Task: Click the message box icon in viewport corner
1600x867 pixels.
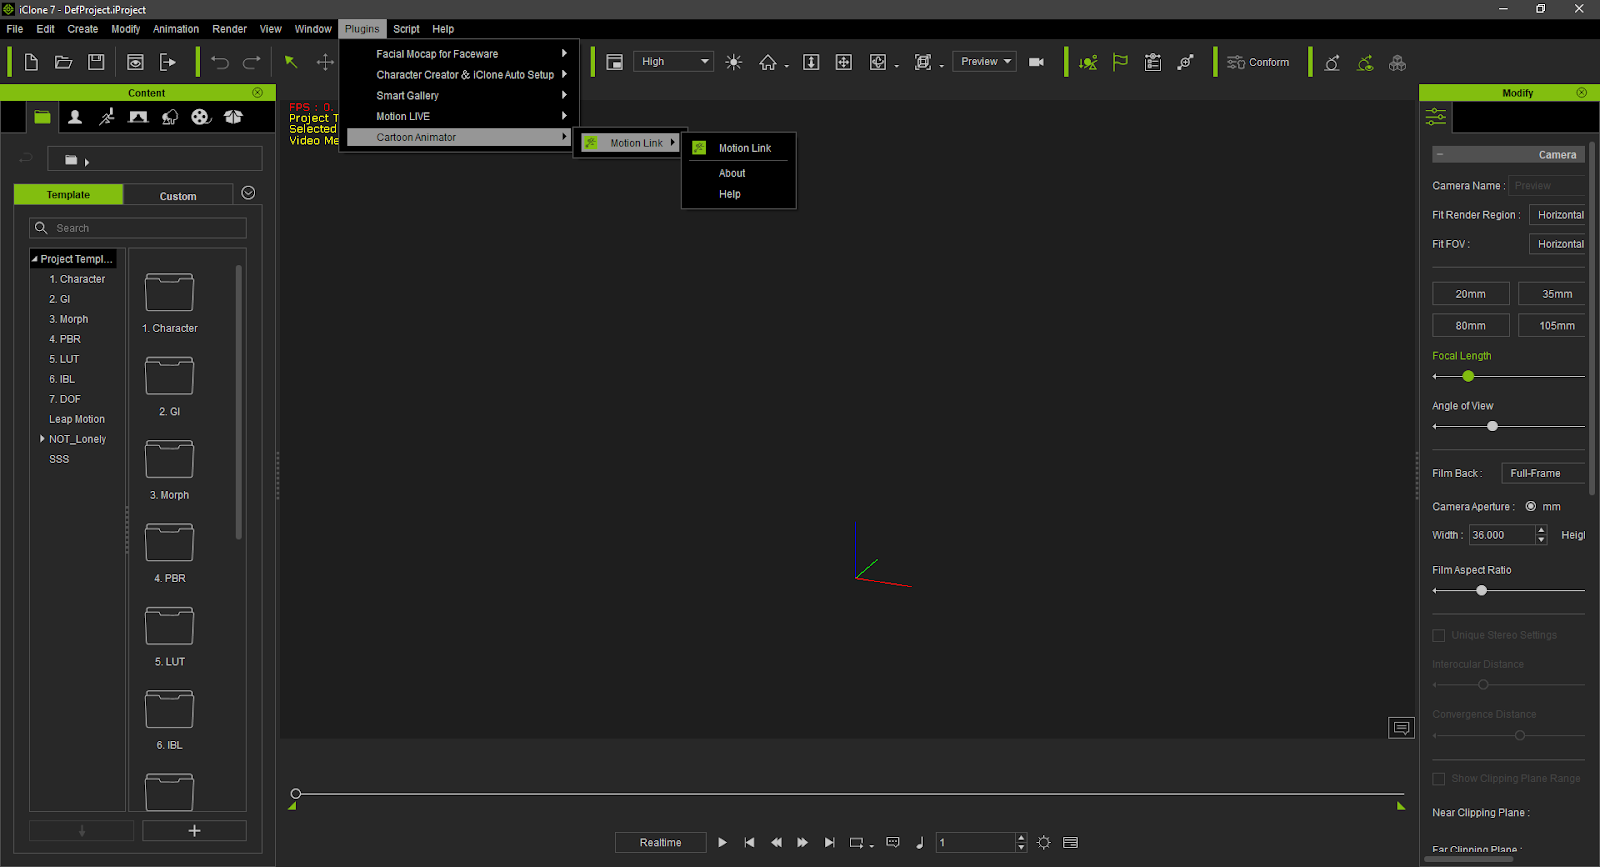Action: point(1401,728)
